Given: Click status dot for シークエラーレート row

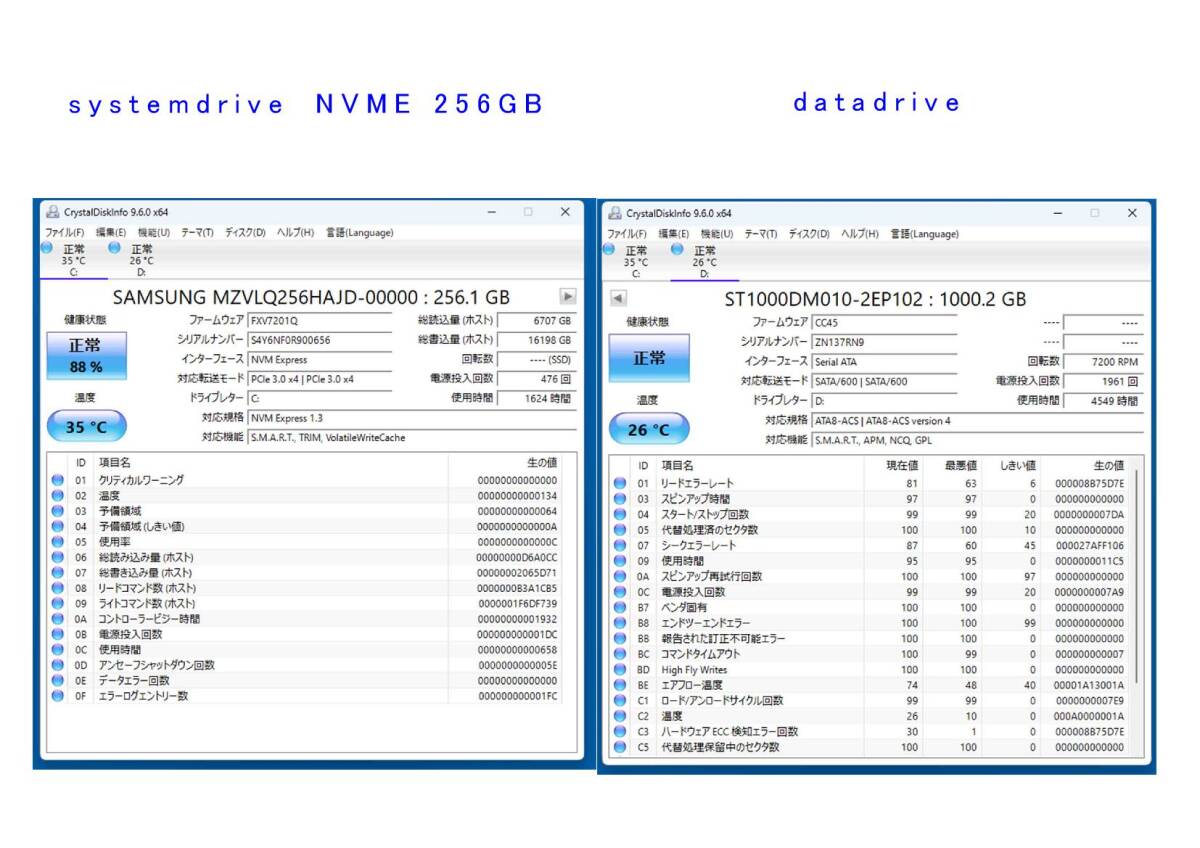Looking at the screenshot, I should coord(620,546).
